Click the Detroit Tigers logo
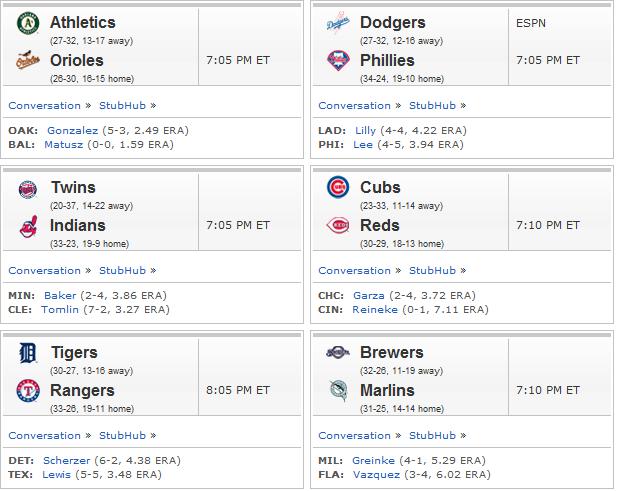The image size is (617, 491). pyautogui.click(x=28, y=353)
